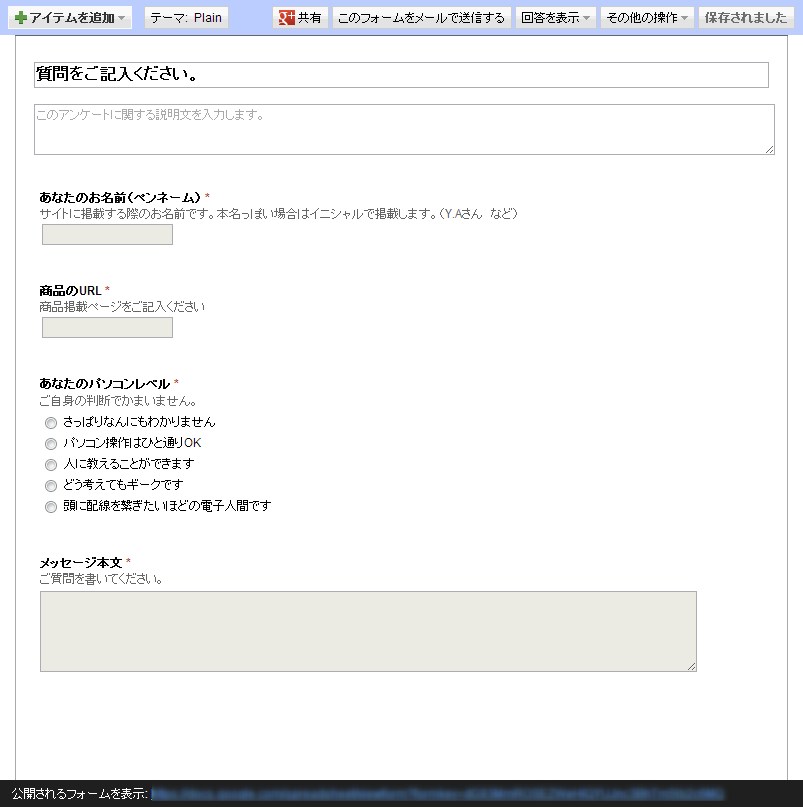This screenshot has width=803, height=807.
Task: Click the ご自身の判断でかまいません help text
Action: [118, 400]
